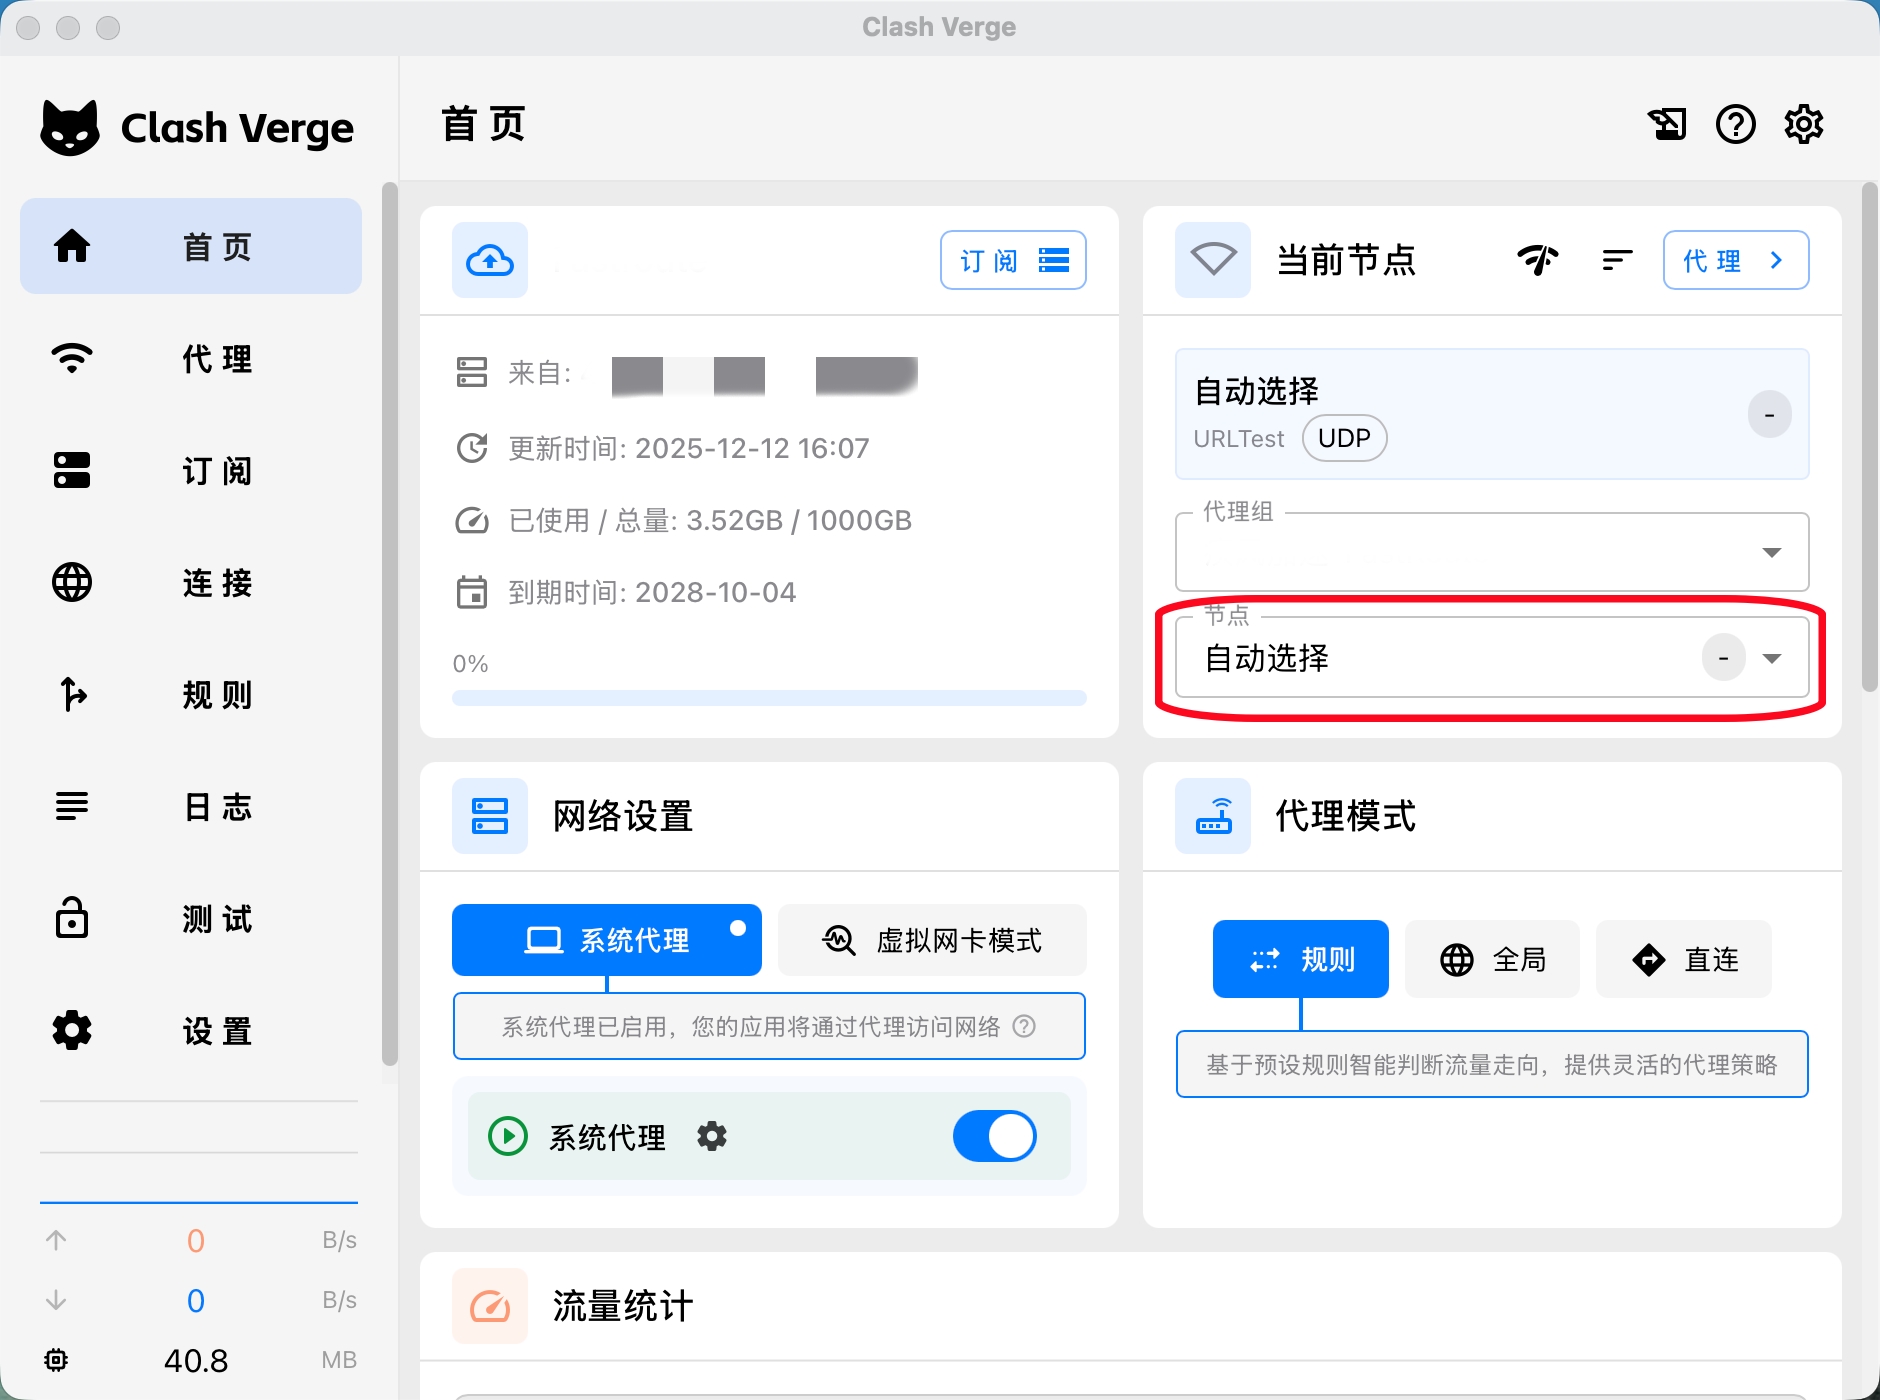Image resolution: width=1880 pixels, height=1400 pixels.
Task: Select the 全局 global proxy mode
Action: 1492,960
